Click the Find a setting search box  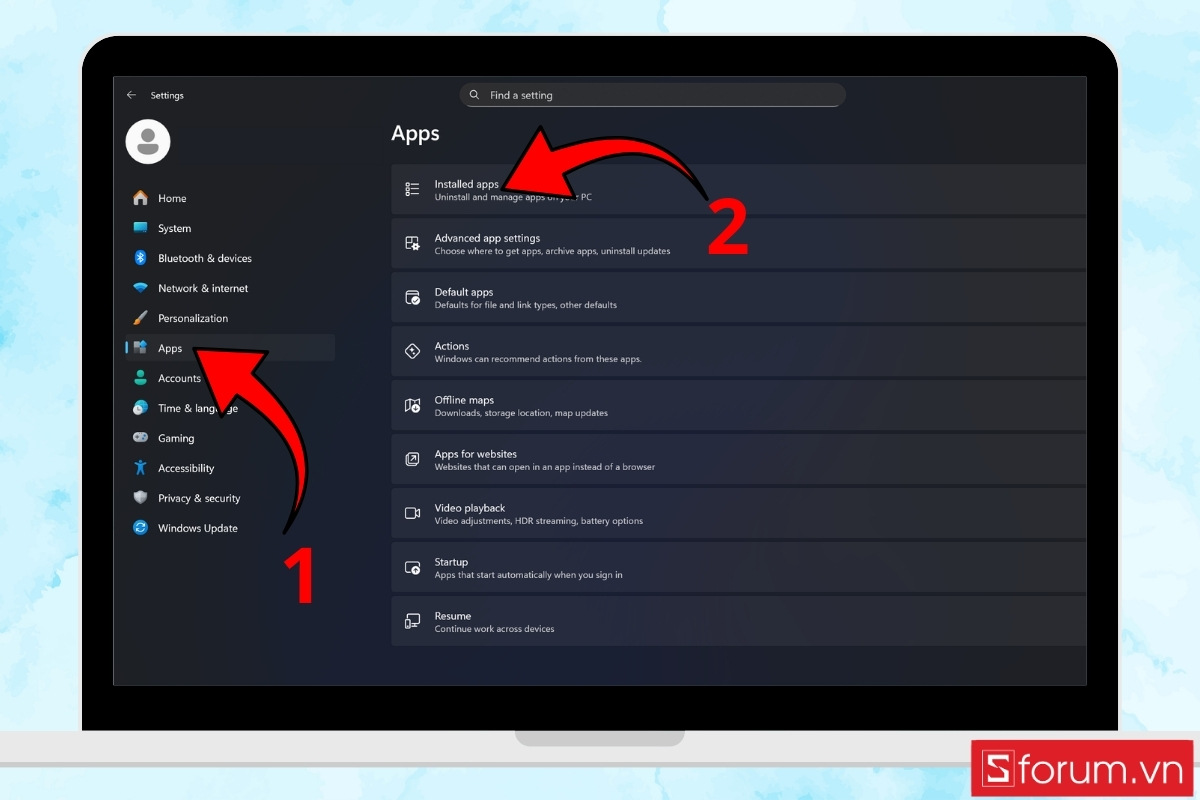point(652,95)
